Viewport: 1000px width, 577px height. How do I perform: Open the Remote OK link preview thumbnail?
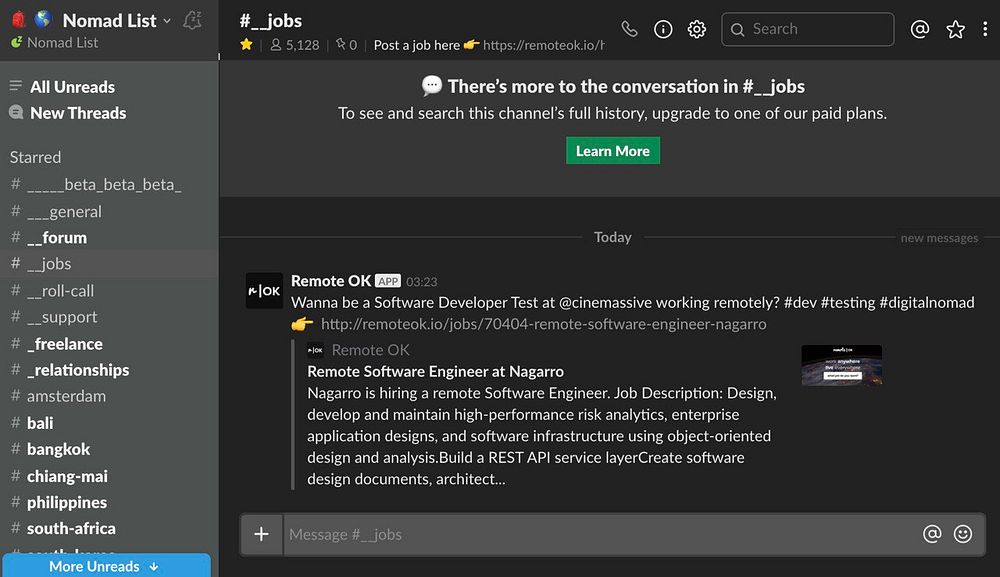pyautogui.click(x=841, y=365)
